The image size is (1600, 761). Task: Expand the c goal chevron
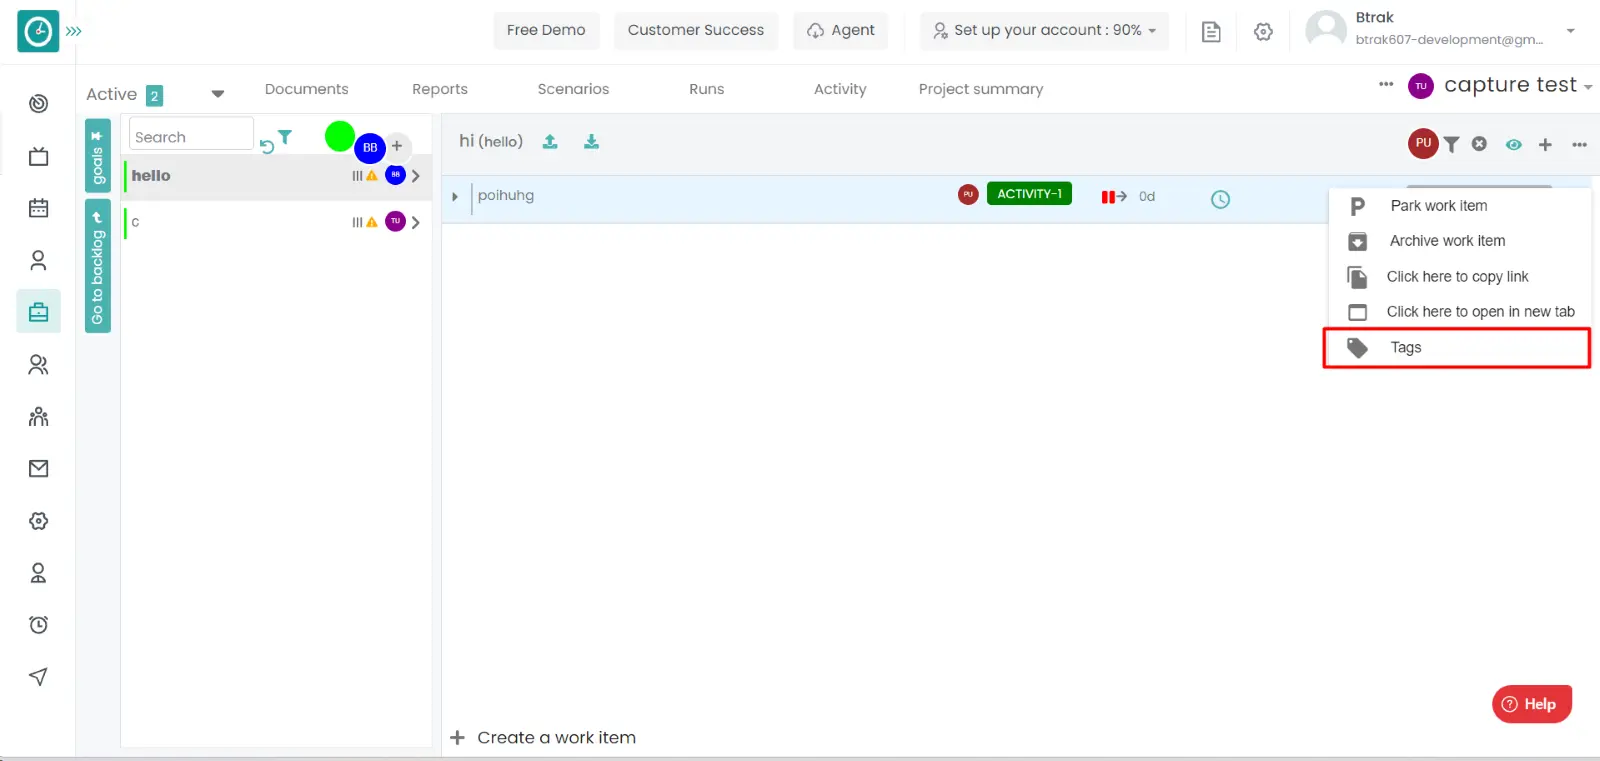(x=416, y=222)
